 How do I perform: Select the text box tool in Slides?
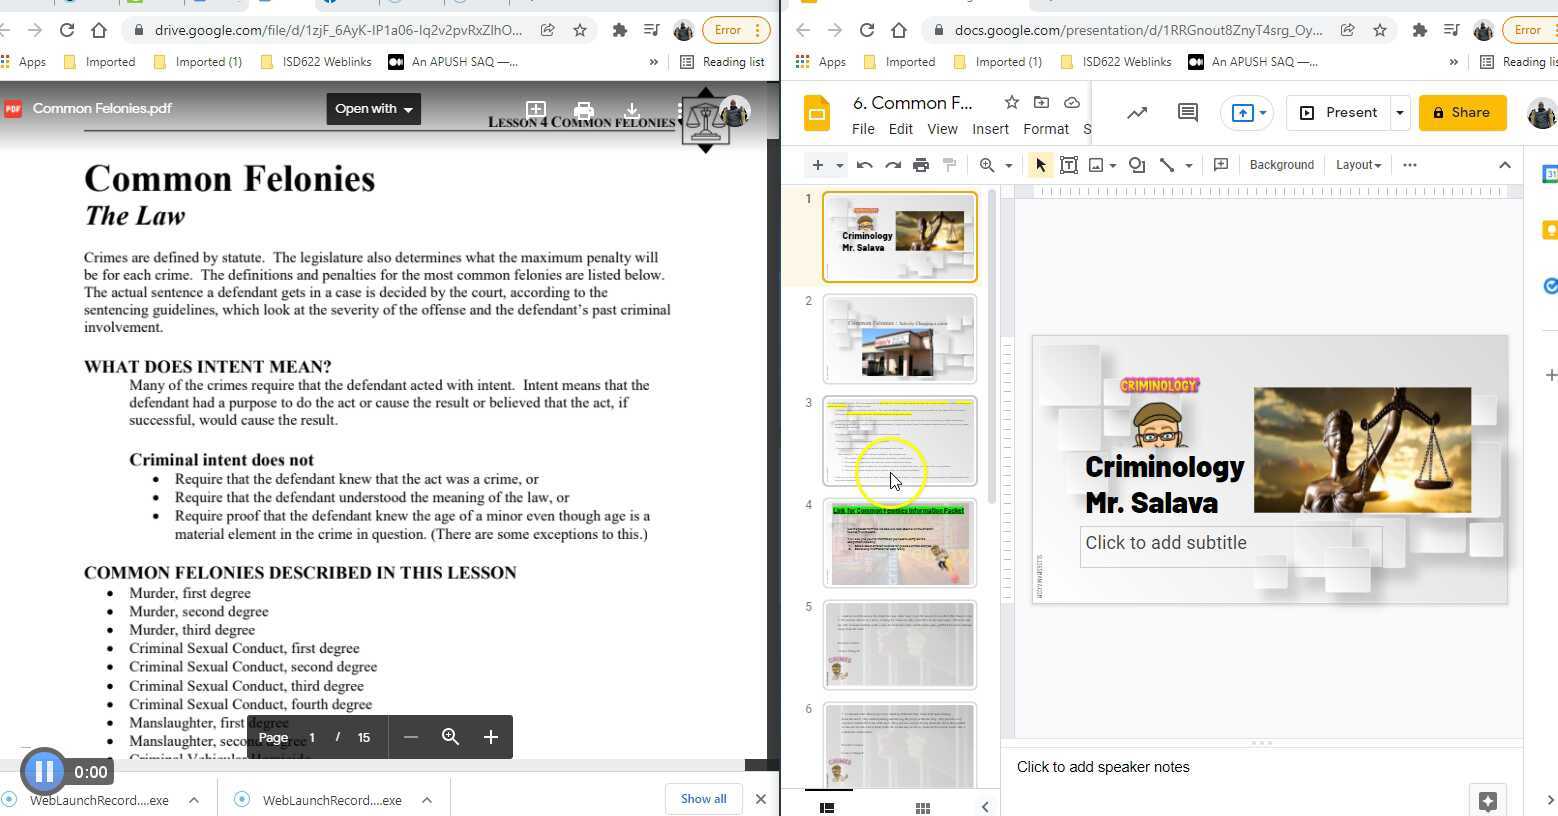click(x=1068, y=165)
